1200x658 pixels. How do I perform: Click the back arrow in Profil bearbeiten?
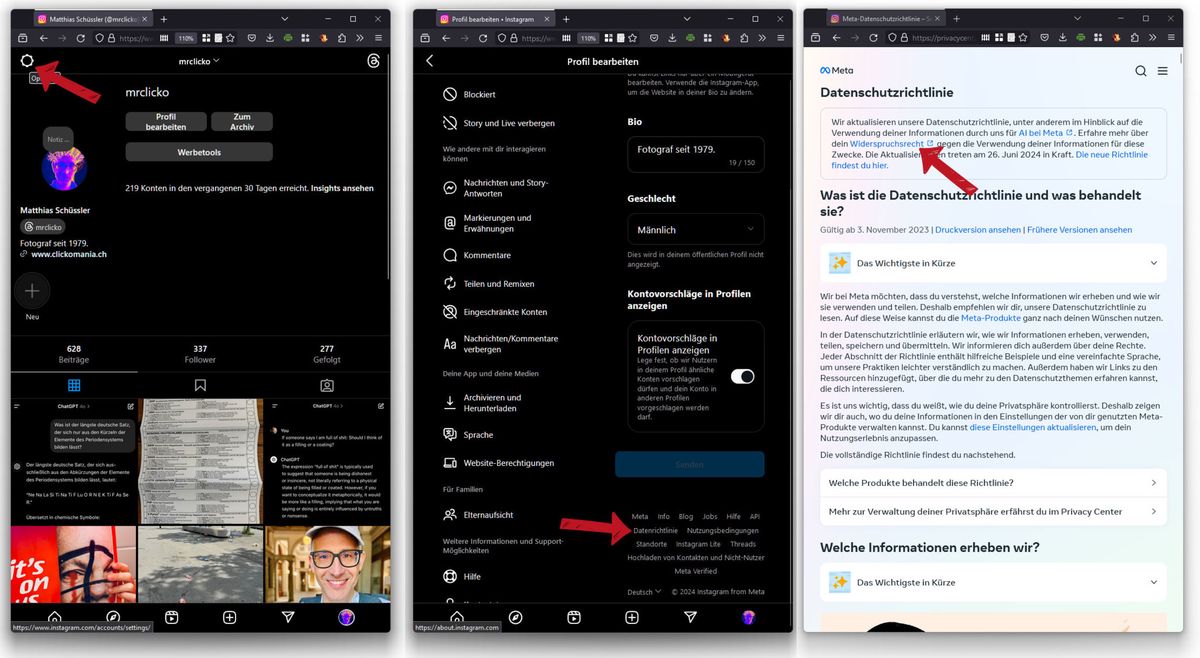[x=430, y=61]
